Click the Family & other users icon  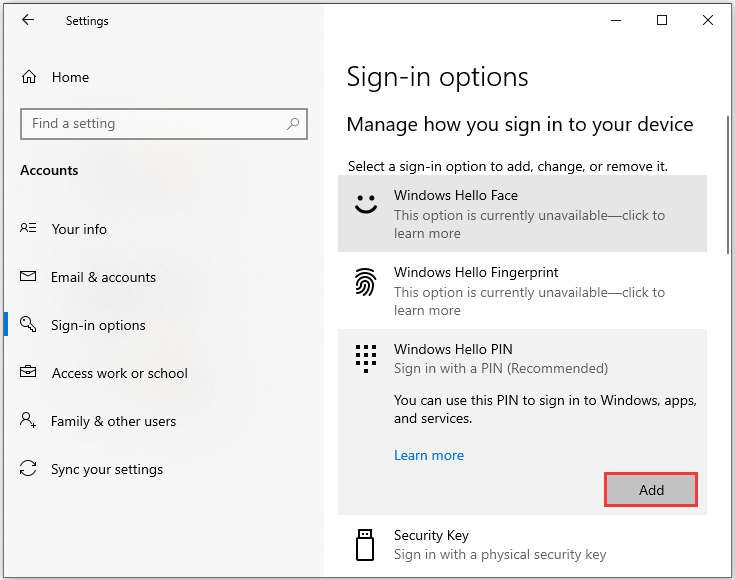tap(29, 421)
